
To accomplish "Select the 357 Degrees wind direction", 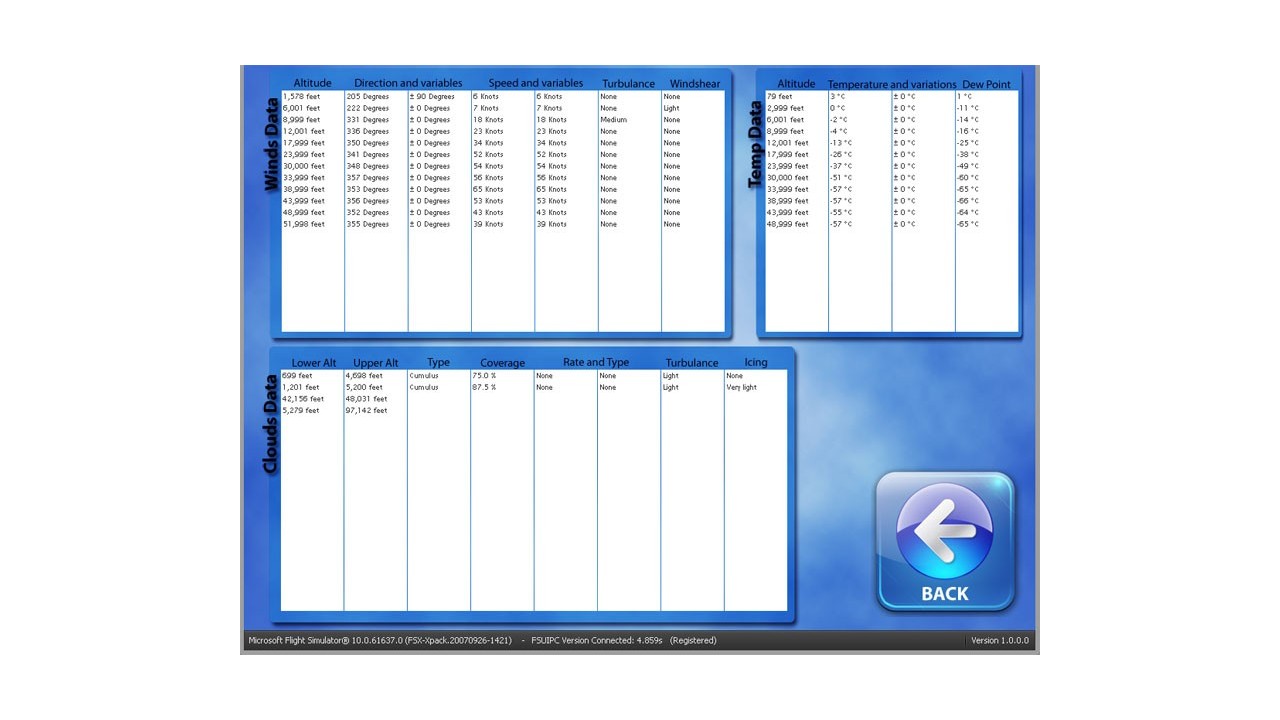I will (368, 178).
